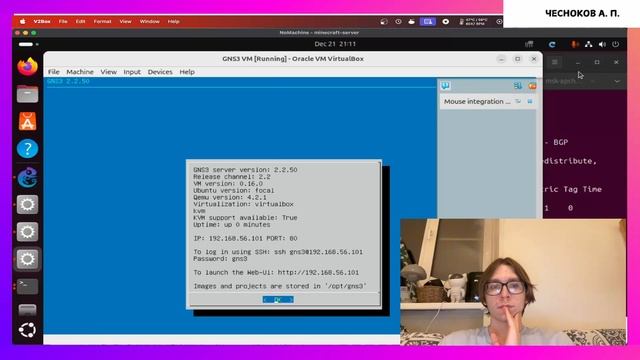This screenshot has height=360, width=640.
Task: Click the 'Qemu version: 4.2.1' line
Action: pos(230,198)
